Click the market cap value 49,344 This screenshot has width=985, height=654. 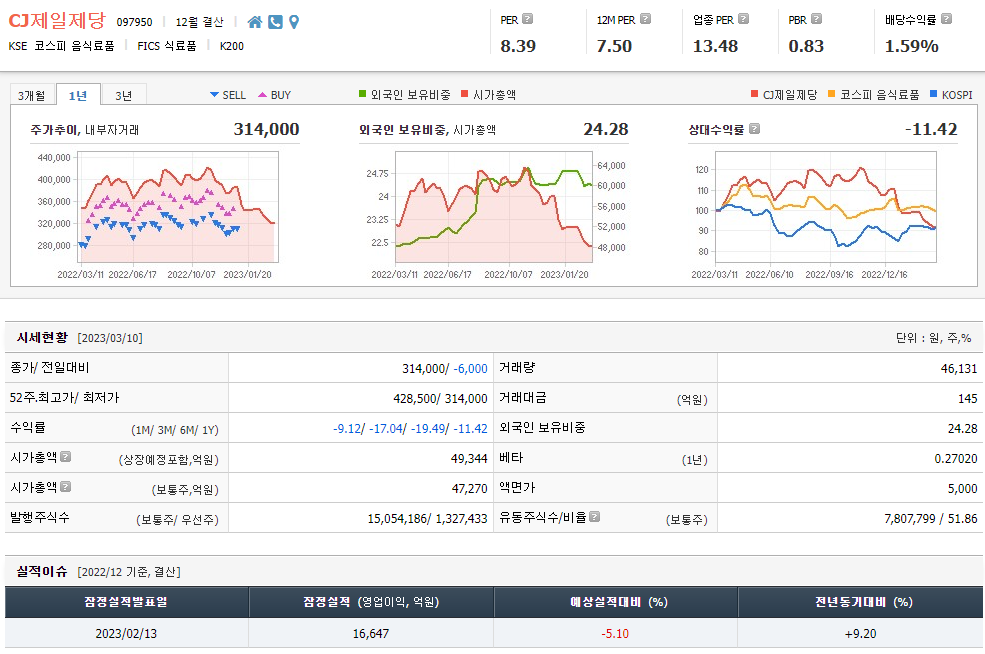pyautogui.click(x=469, y=459)
